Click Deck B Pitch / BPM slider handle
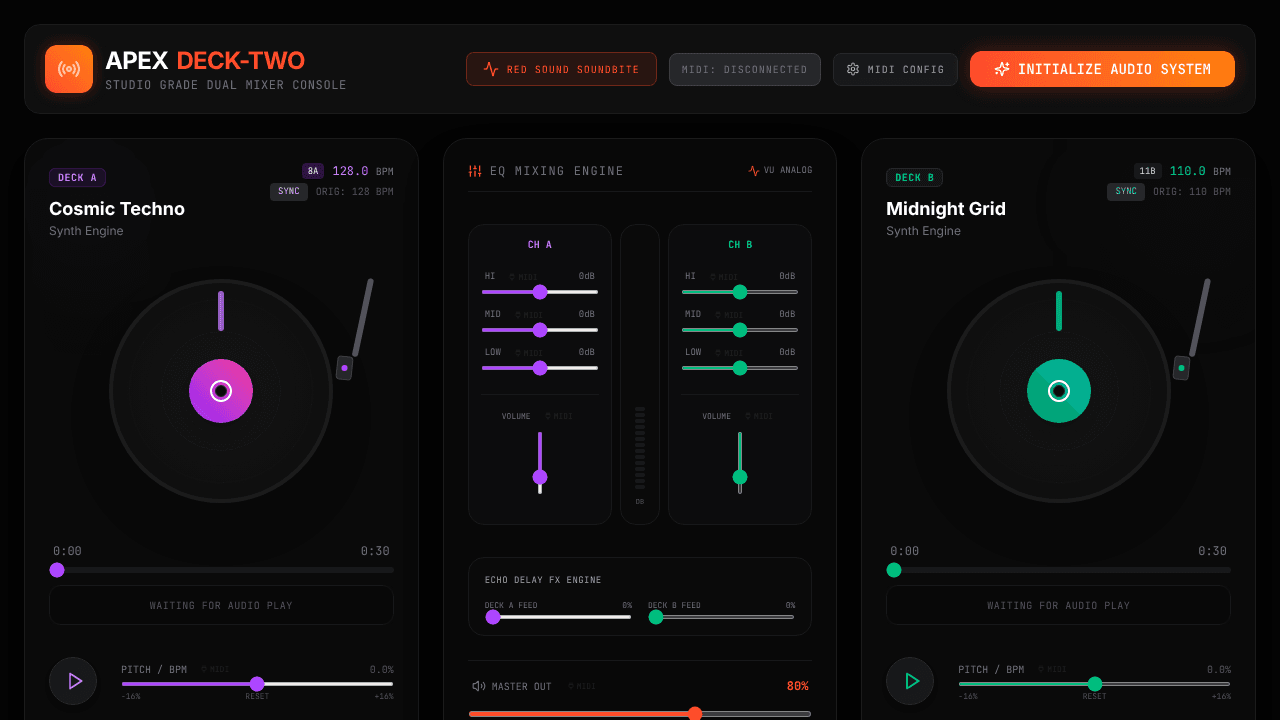1280x720 pixels. [1095, 684]
